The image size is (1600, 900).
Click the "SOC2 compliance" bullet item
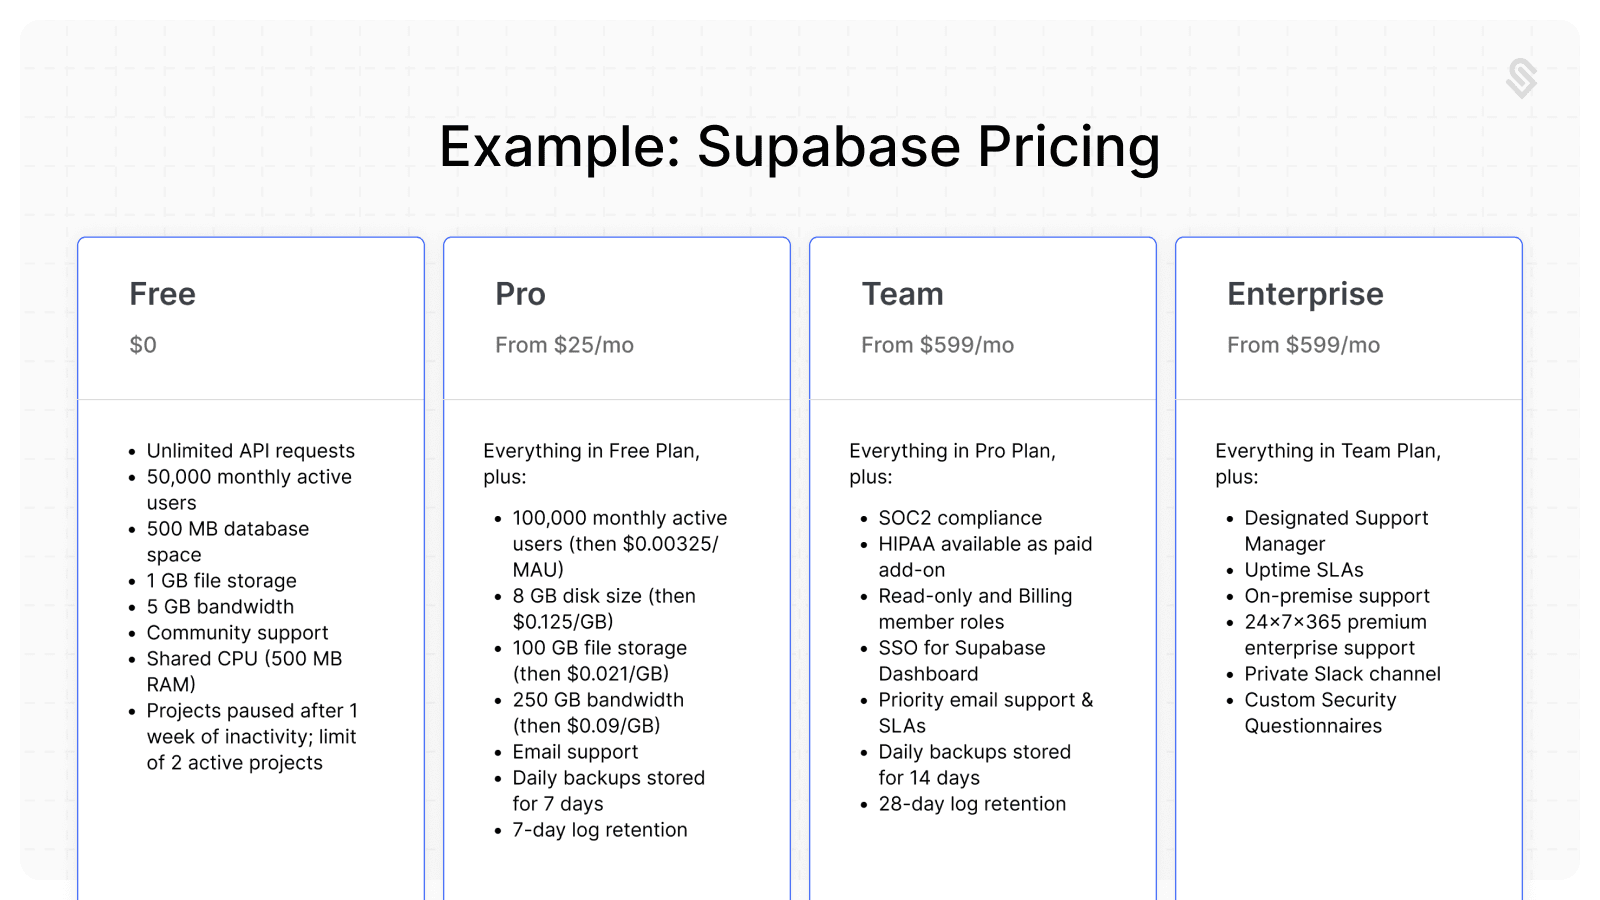click(x=960, y=518)
